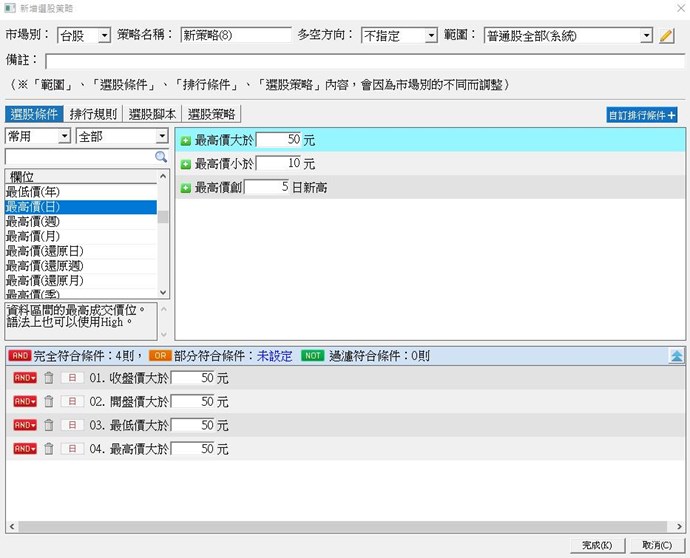Click the 備註 text input field
Image resolution: width=690 pixels, height=558 pixels.
(x=360, y=61)
